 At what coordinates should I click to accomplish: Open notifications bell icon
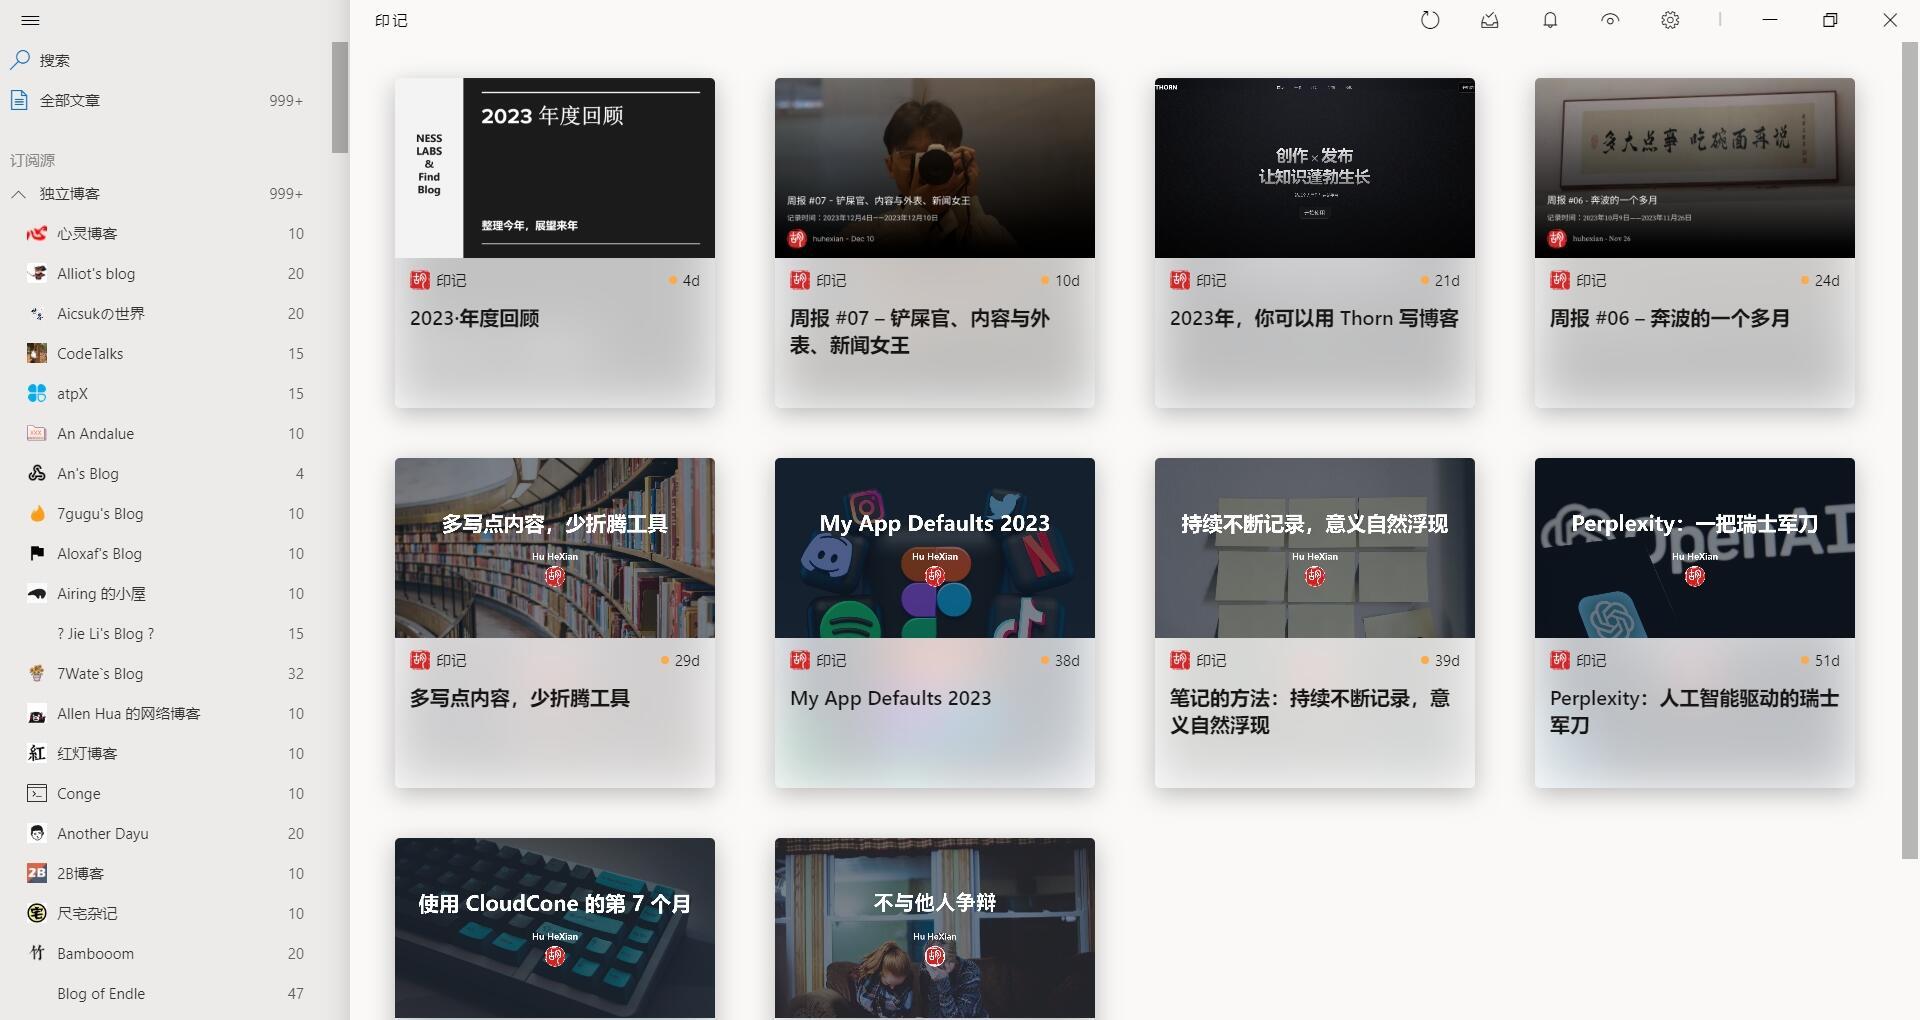[x=1550, y=20]
